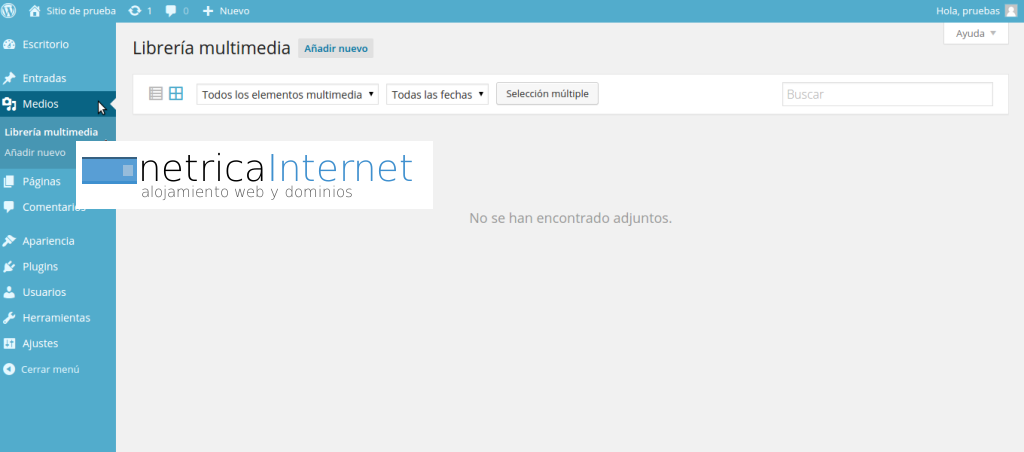Click the Librería multimedia page heading
1024x452 pixels.
click(x=211, y=48)
